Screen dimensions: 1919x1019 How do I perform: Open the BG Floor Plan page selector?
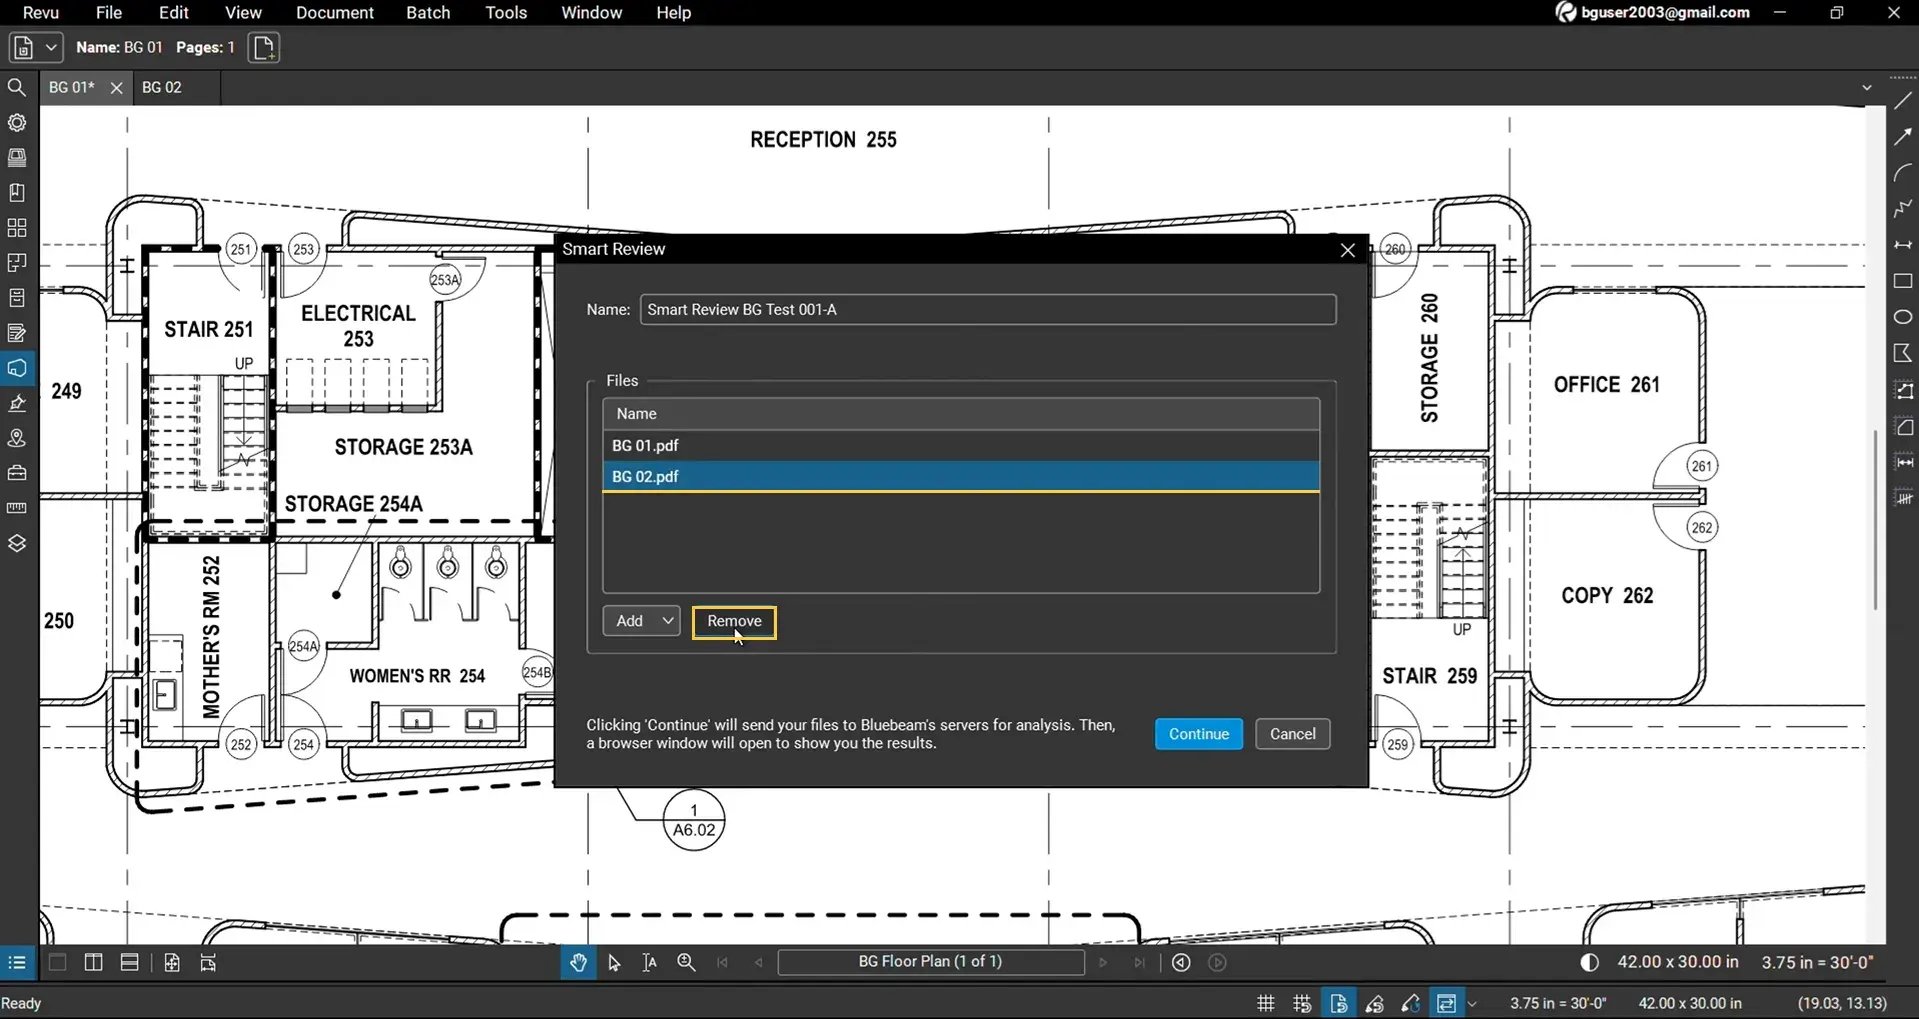pos(930,962)
